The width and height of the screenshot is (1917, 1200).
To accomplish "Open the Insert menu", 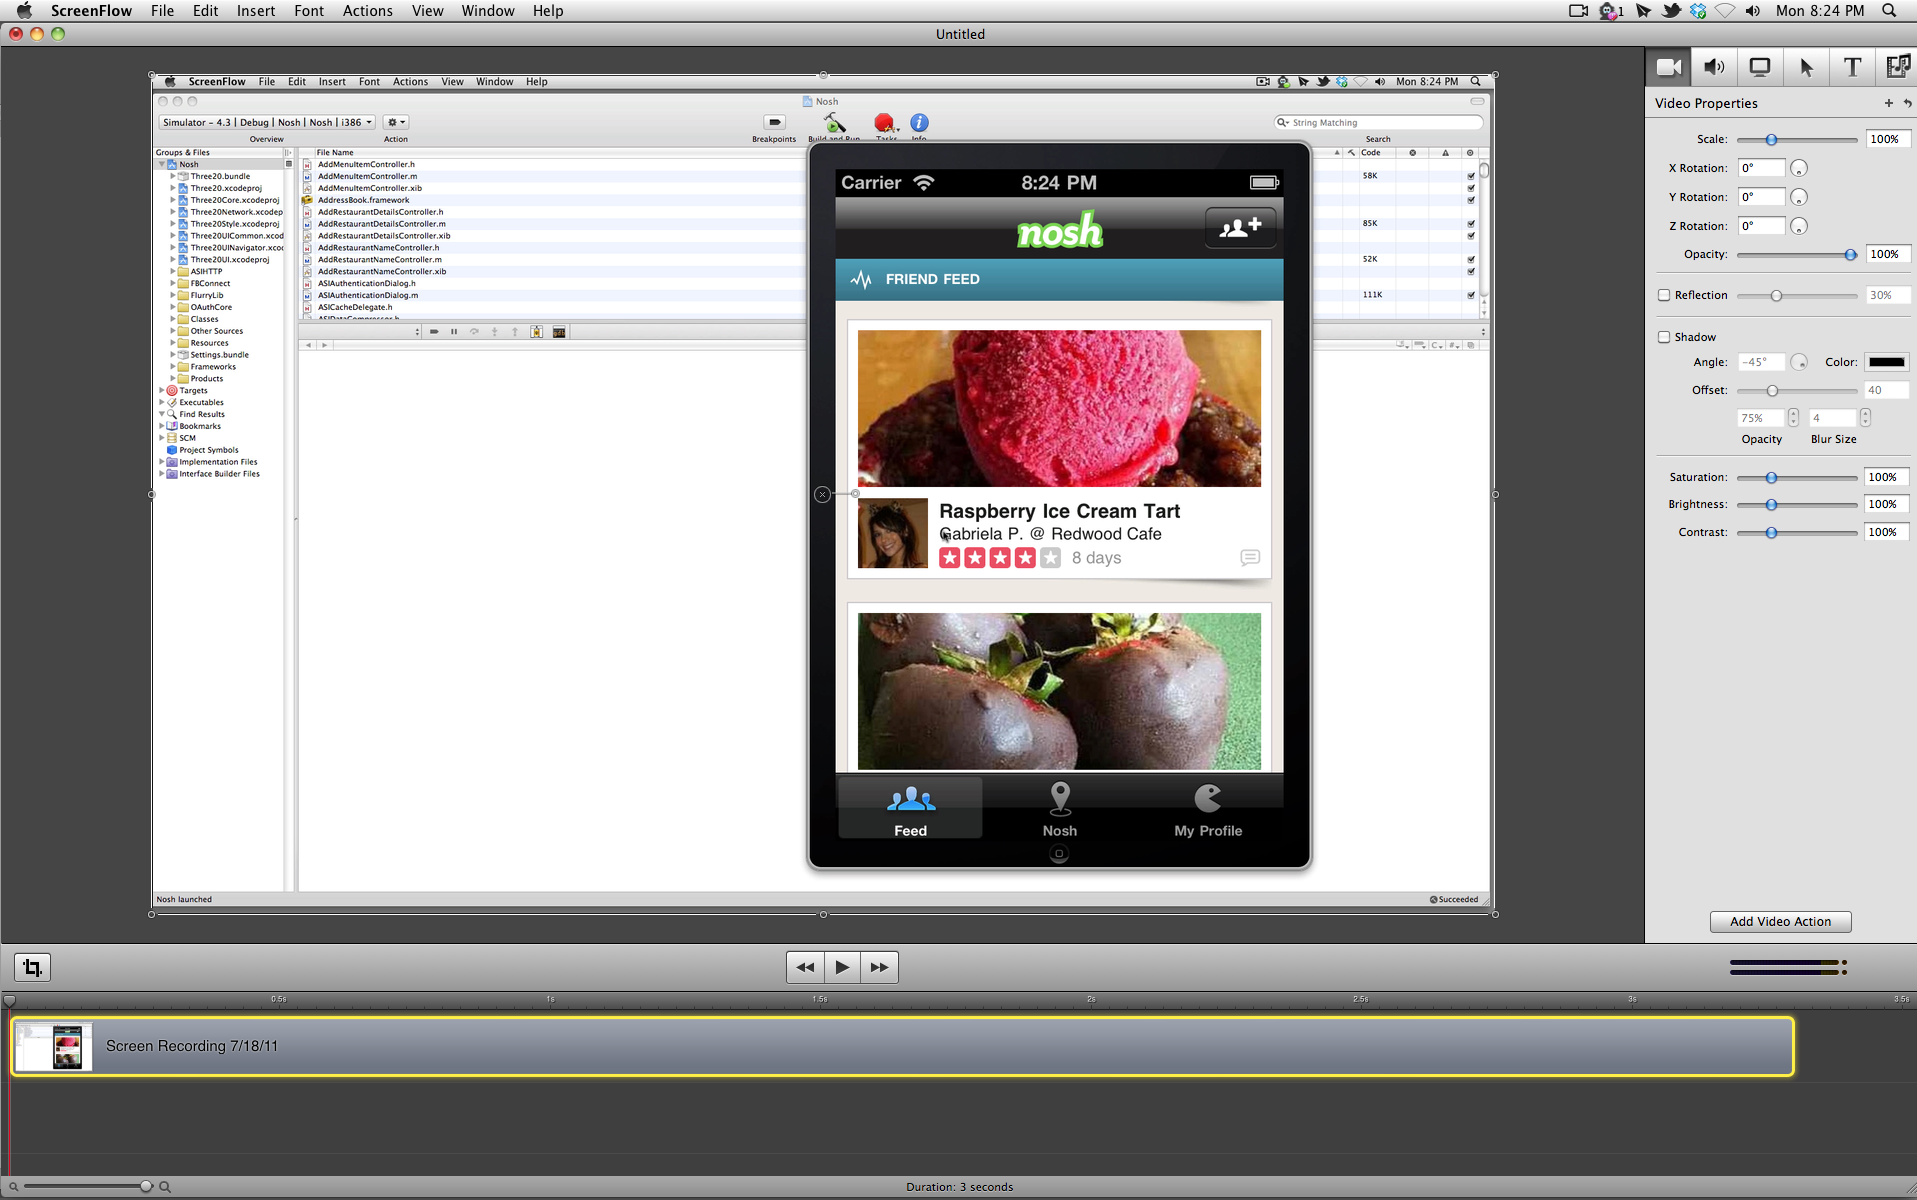I will pos(256,11).
